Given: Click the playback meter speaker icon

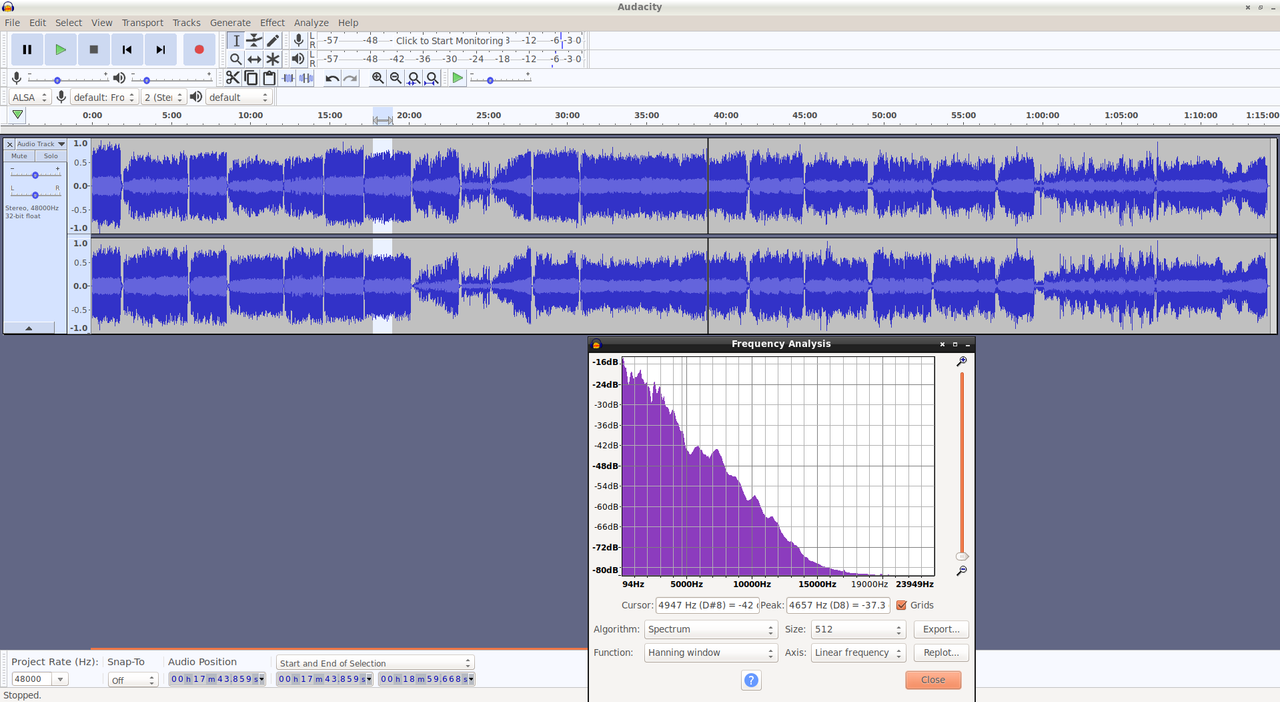Looking at the screenshot, I should [298, 59].
